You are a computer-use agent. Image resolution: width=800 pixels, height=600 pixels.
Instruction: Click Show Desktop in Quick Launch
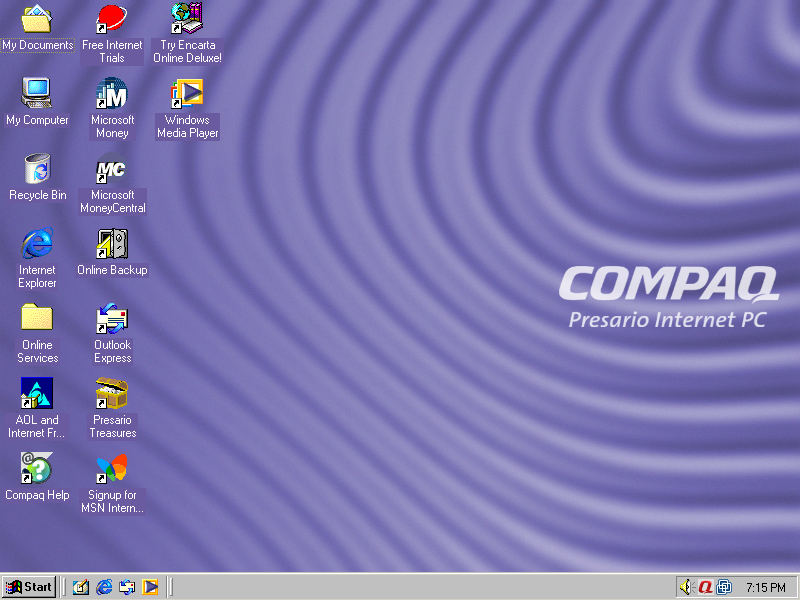[x=81, y=587]
